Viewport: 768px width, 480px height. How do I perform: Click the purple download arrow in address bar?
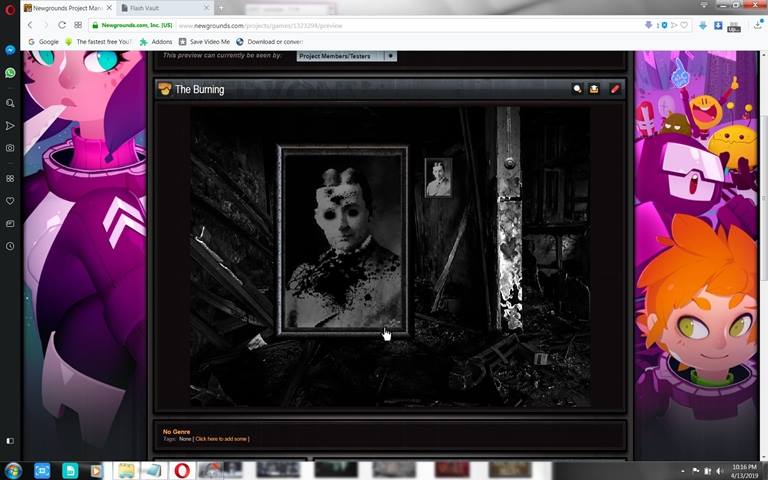coord(648,25)
